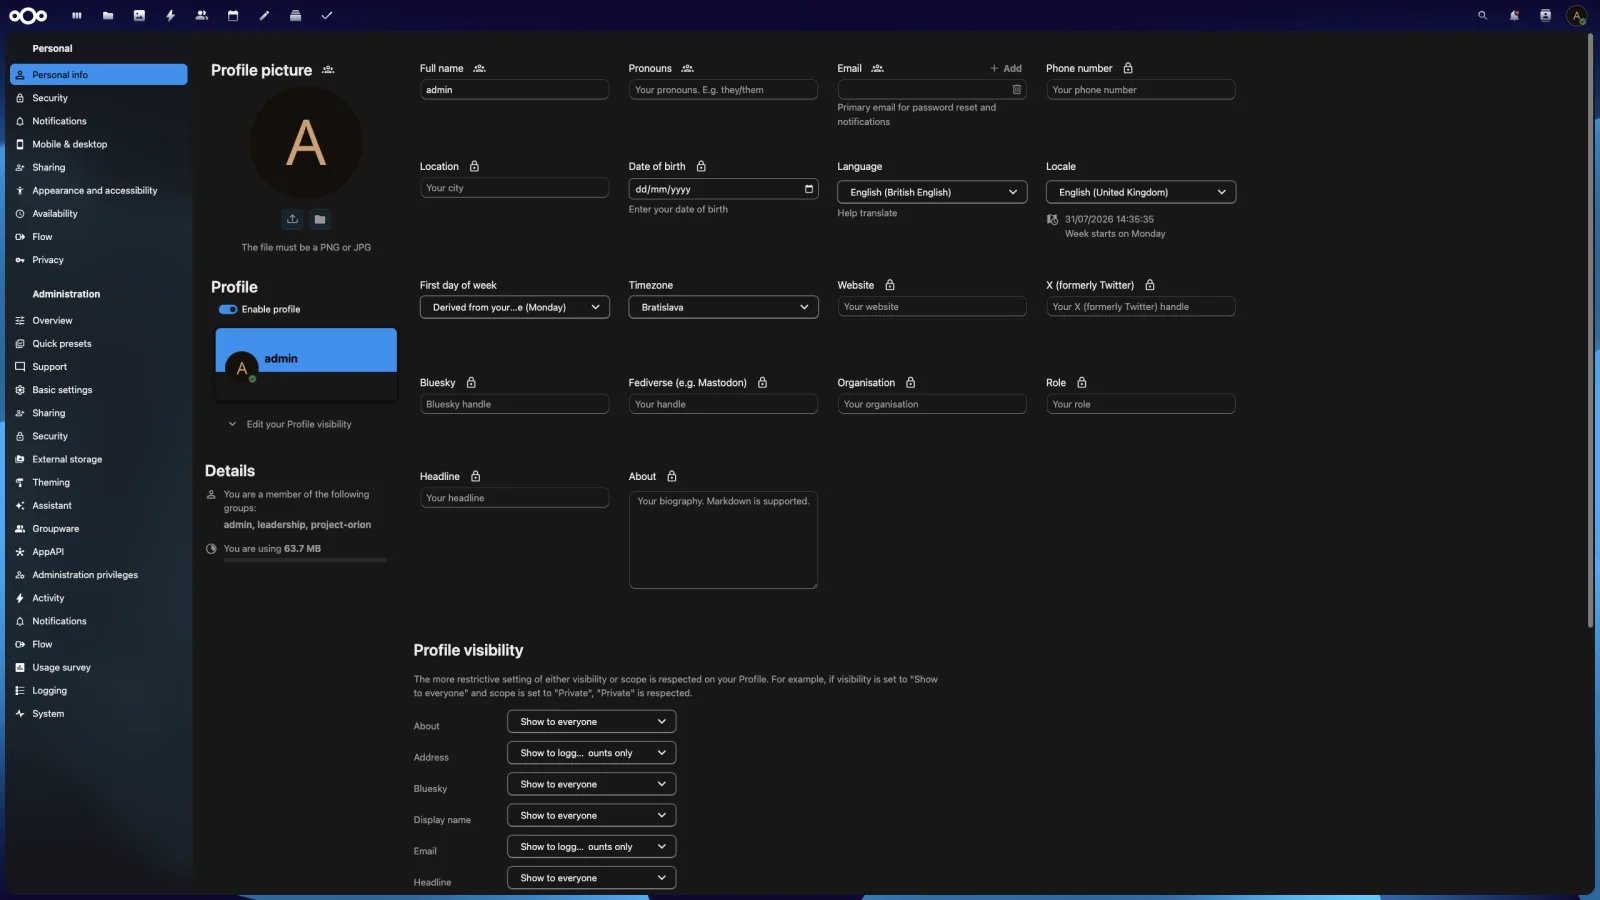Open About visibility dropdown
Screen dimensions: 1600x900
pos(592,721)
